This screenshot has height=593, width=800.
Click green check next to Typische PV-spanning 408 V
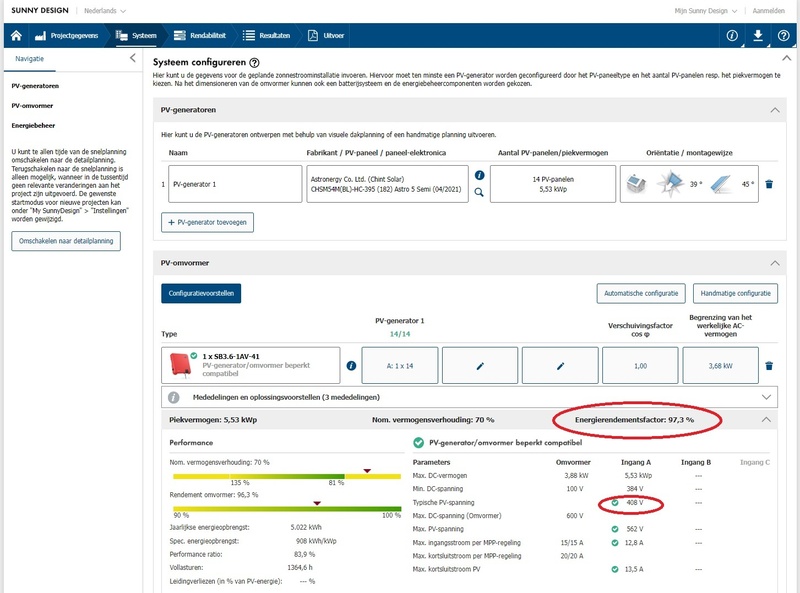615,503
